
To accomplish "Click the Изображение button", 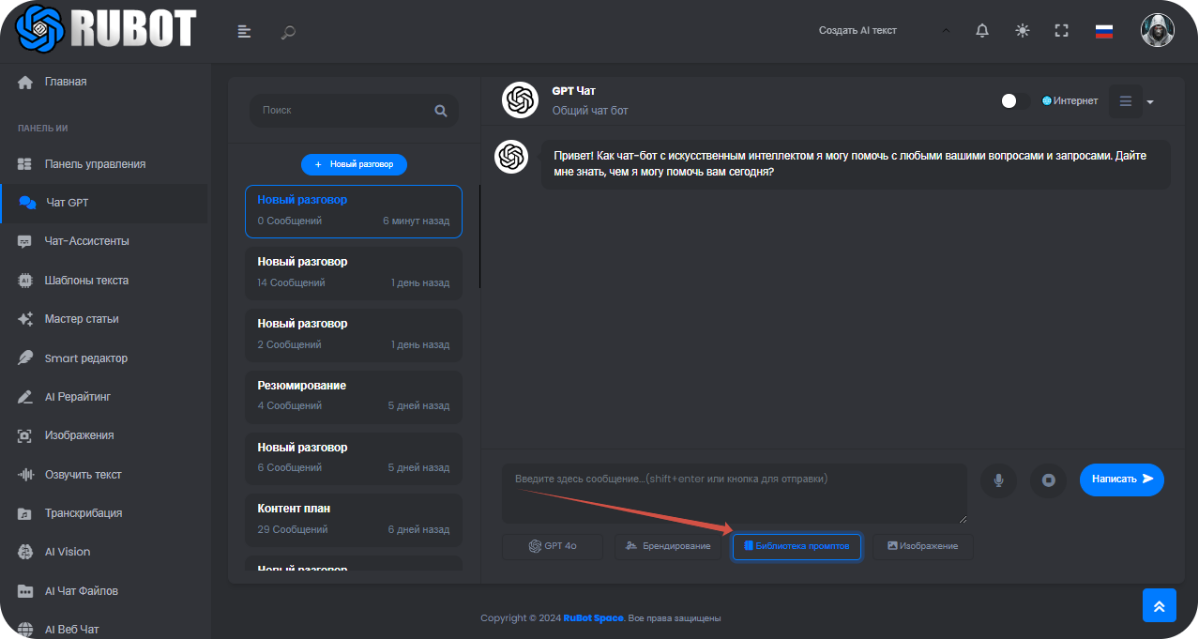I will click(923, 546).
